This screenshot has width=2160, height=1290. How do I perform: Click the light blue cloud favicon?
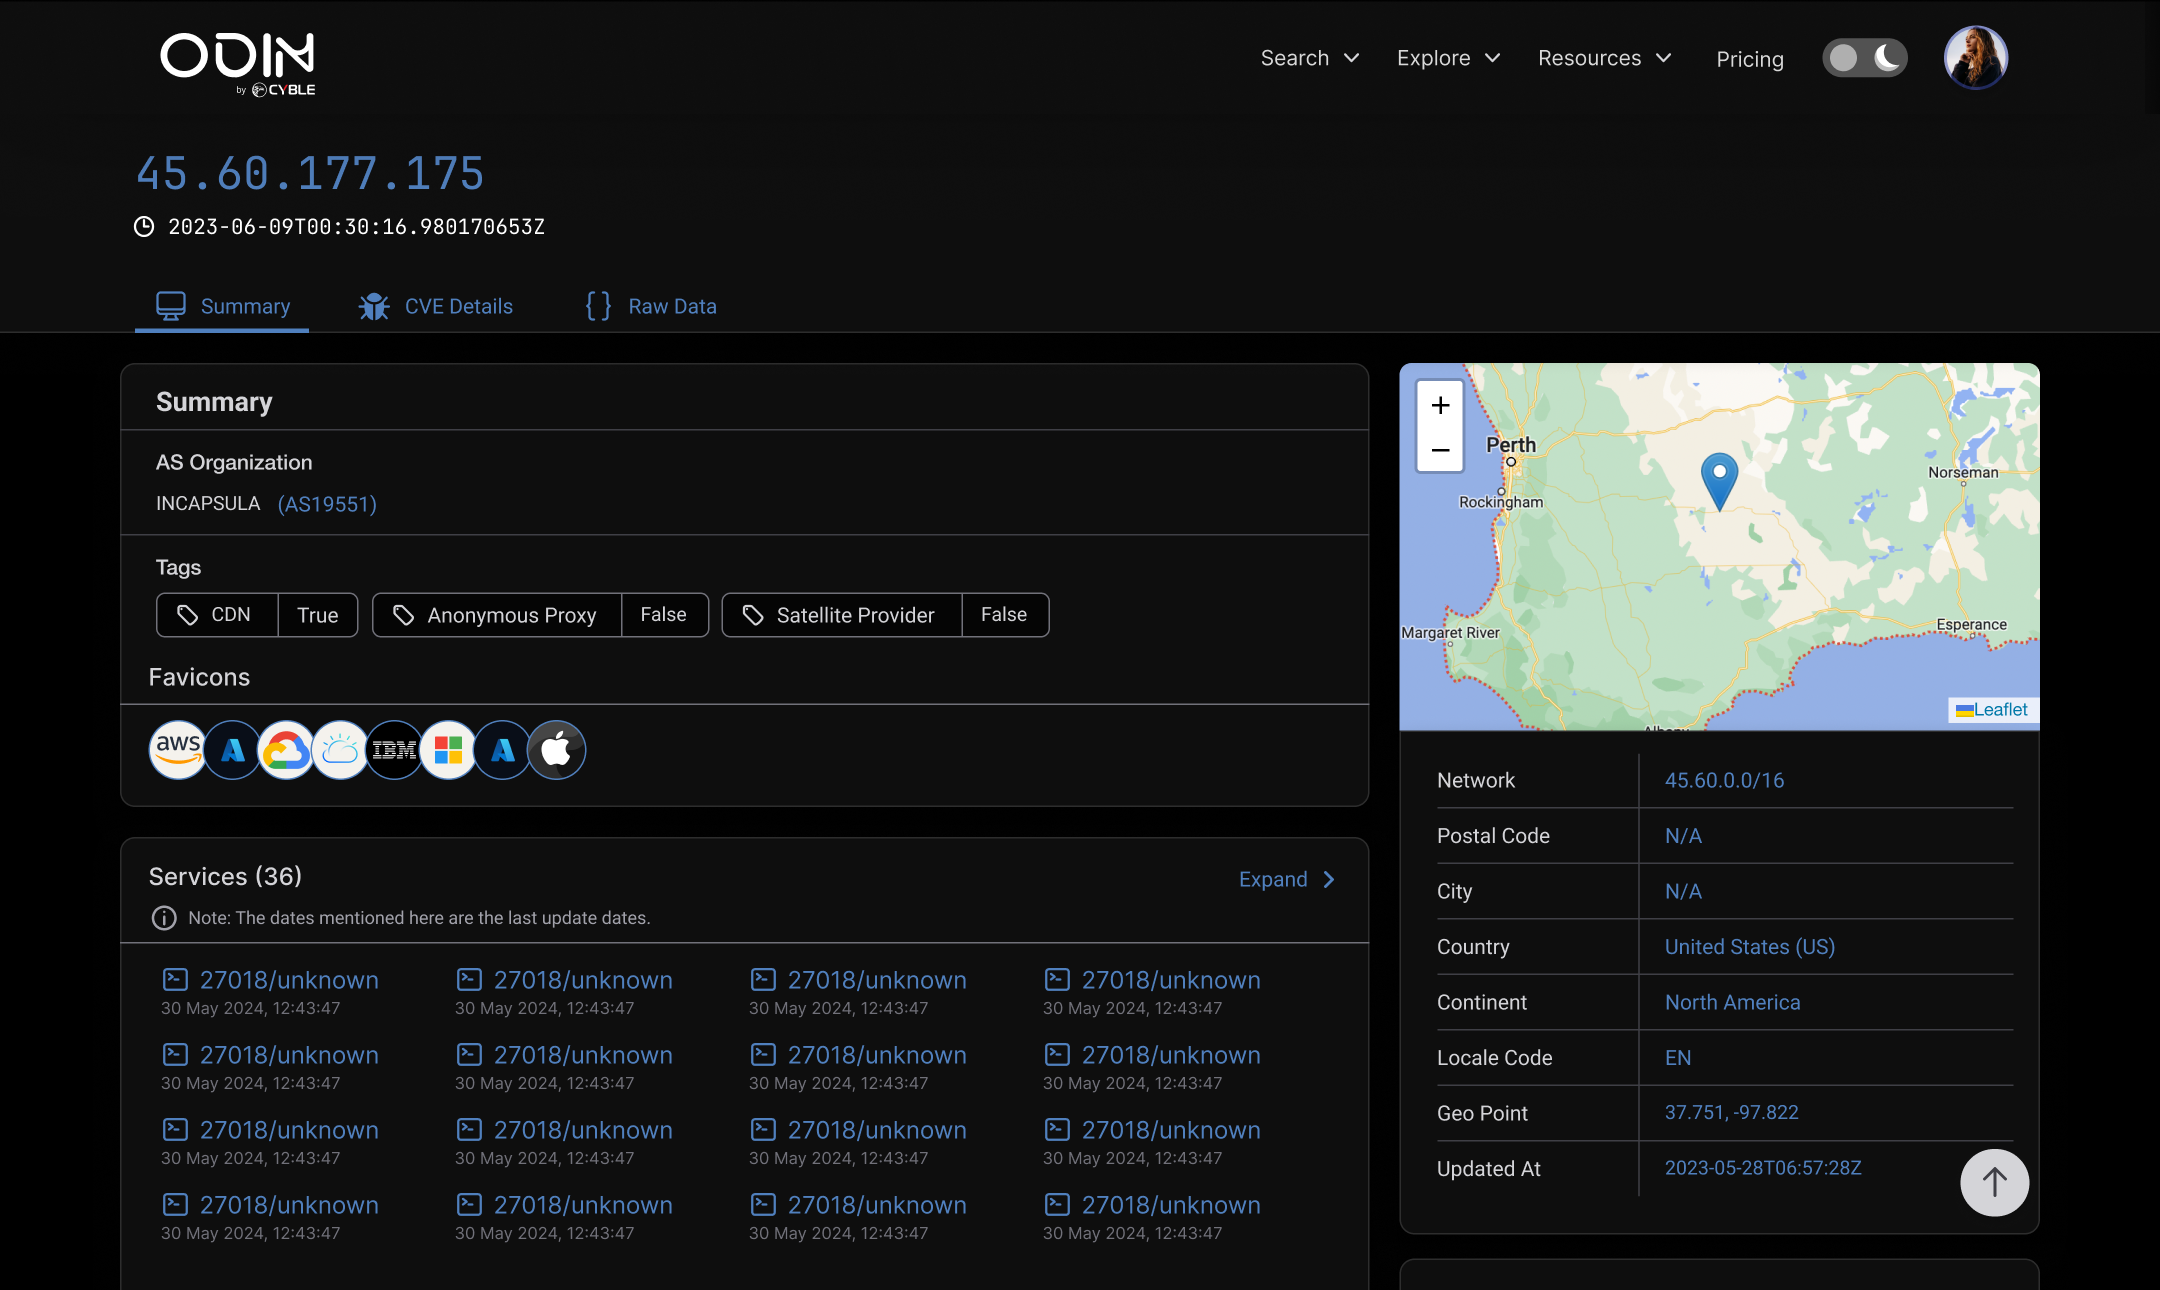pyautogui.click(x=340, y=750)
